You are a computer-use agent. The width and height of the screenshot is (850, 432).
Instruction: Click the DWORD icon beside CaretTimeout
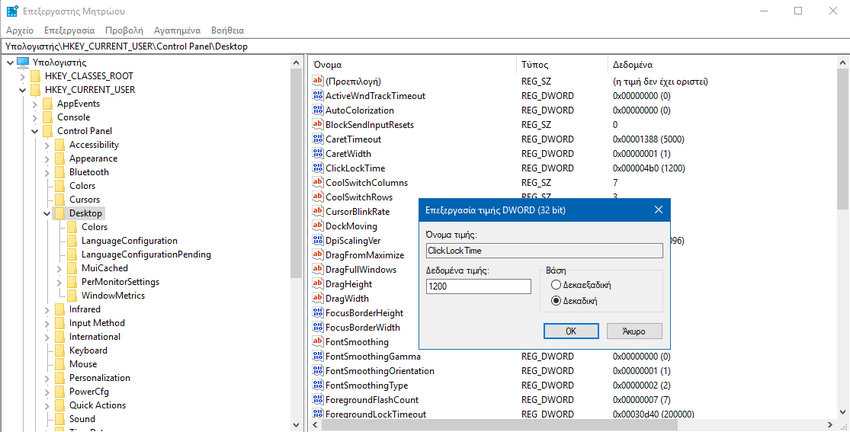[318, 139]
